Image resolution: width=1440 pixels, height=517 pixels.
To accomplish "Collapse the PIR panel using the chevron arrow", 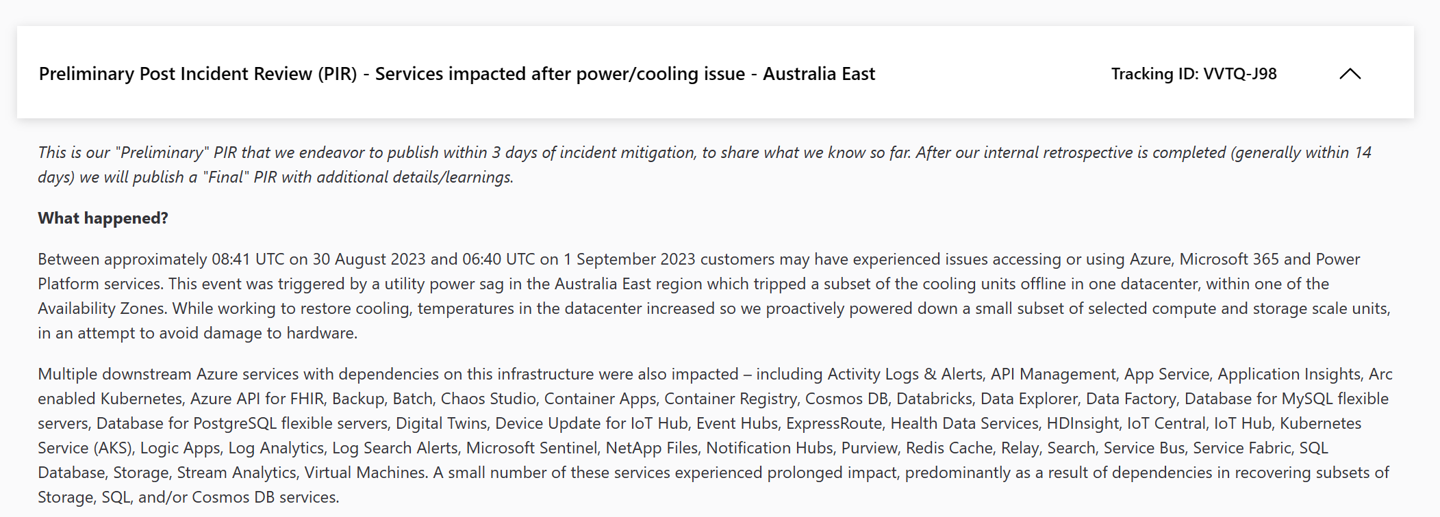I will tap(1349, 74).
